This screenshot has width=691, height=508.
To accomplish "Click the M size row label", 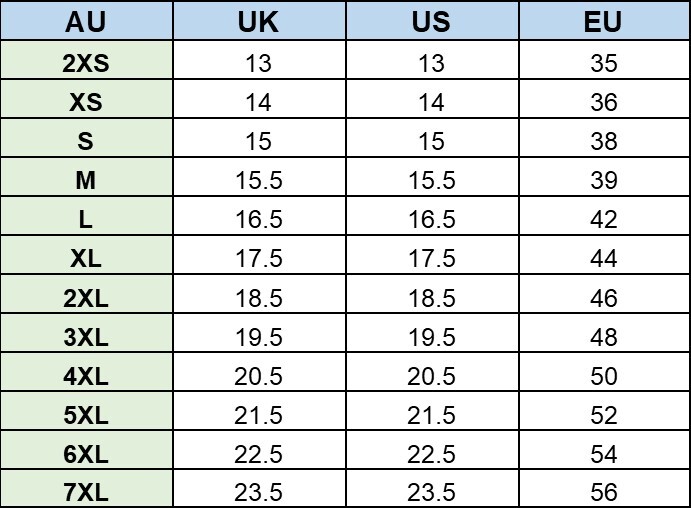I will coord(86,177).
